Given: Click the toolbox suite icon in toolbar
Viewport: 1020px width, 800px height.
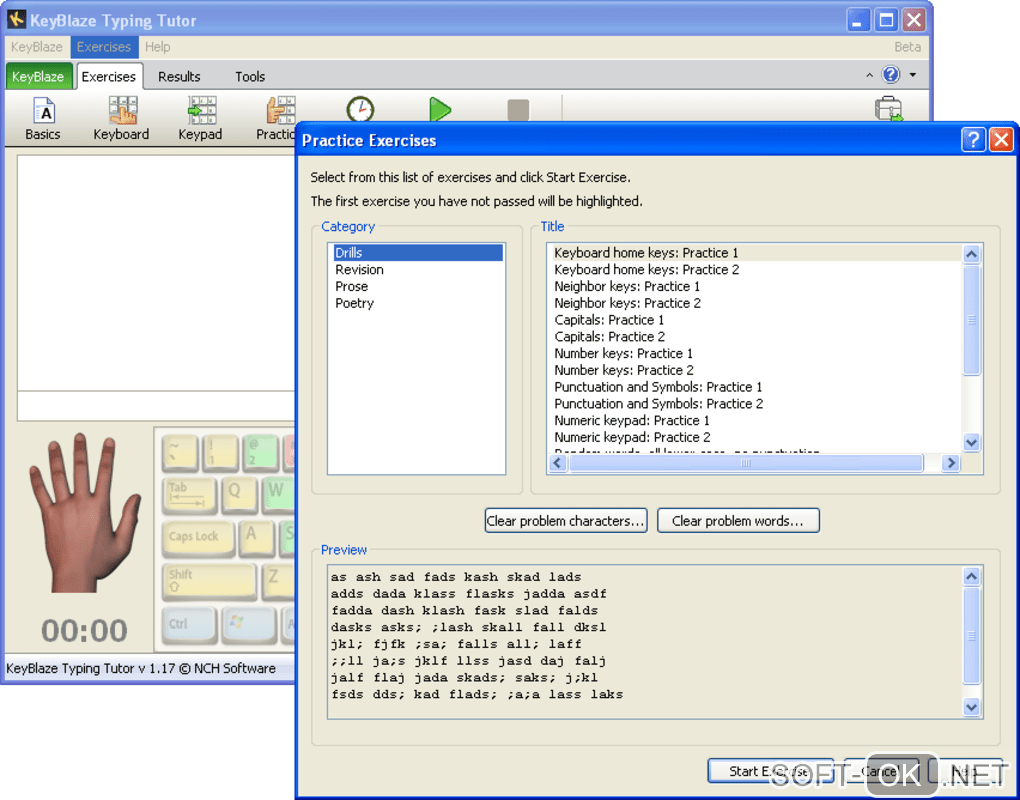Looking at the screenshot, I should (889, 109).
